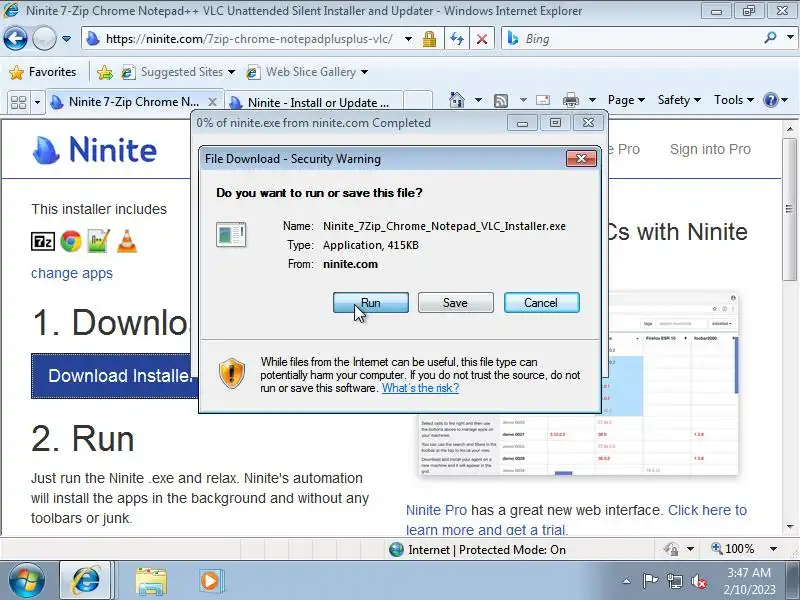
Task: Click the Run button in security warning
Action: [370, 303]
